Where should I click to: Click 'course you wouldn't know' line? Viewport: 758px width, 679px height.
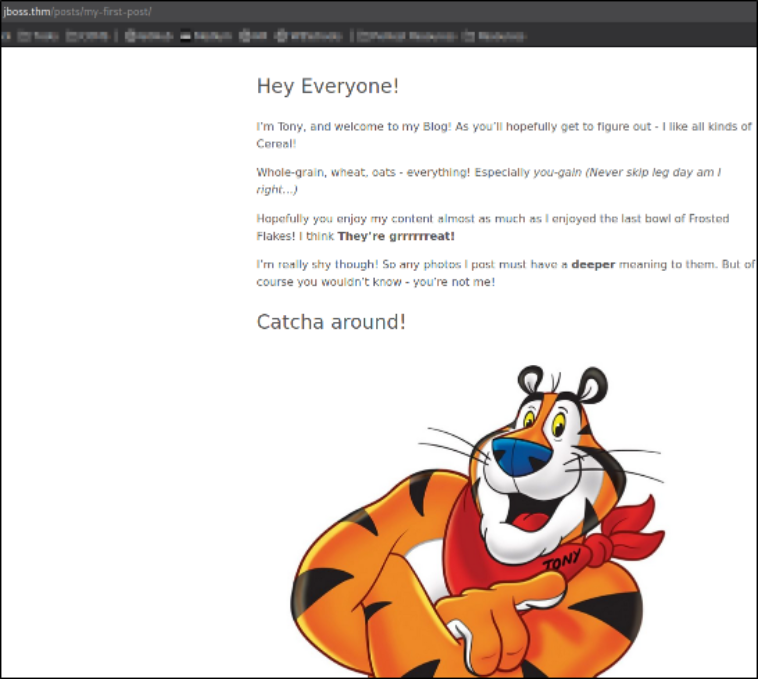click(x=376, y=282)
